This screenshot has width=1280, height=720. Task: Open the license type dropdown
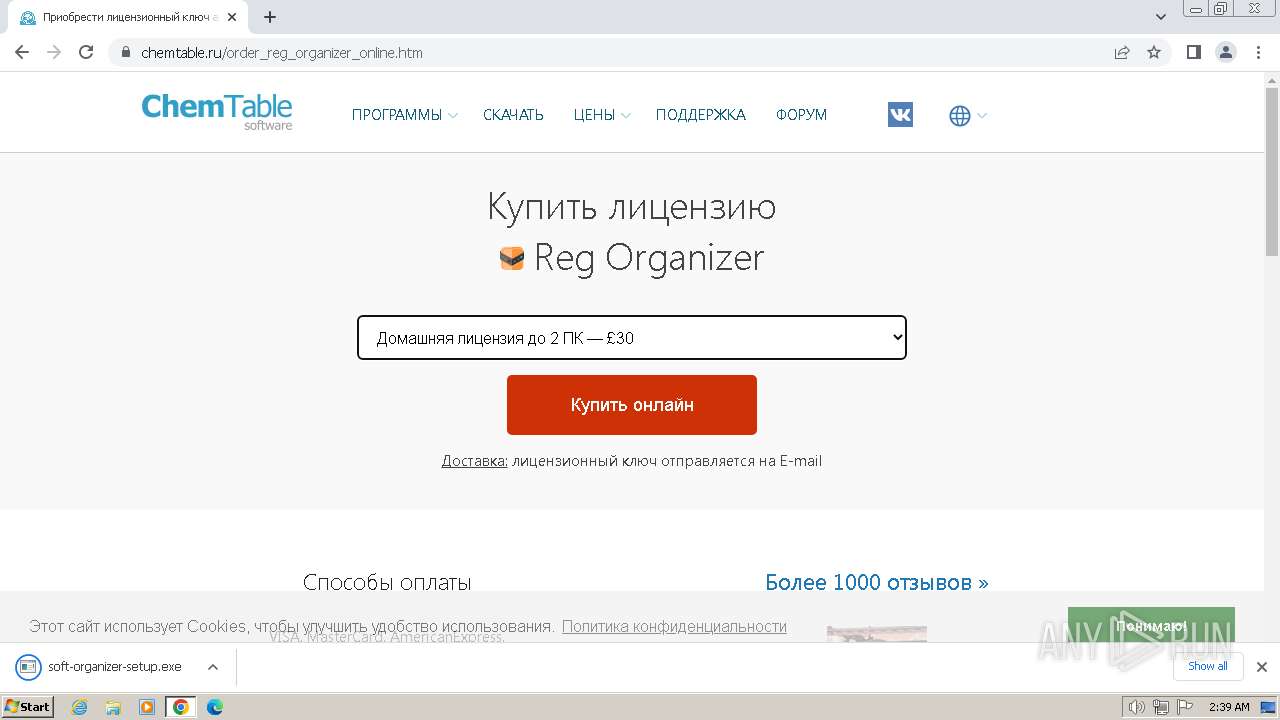pyautogui.click(x=632, y=338)
